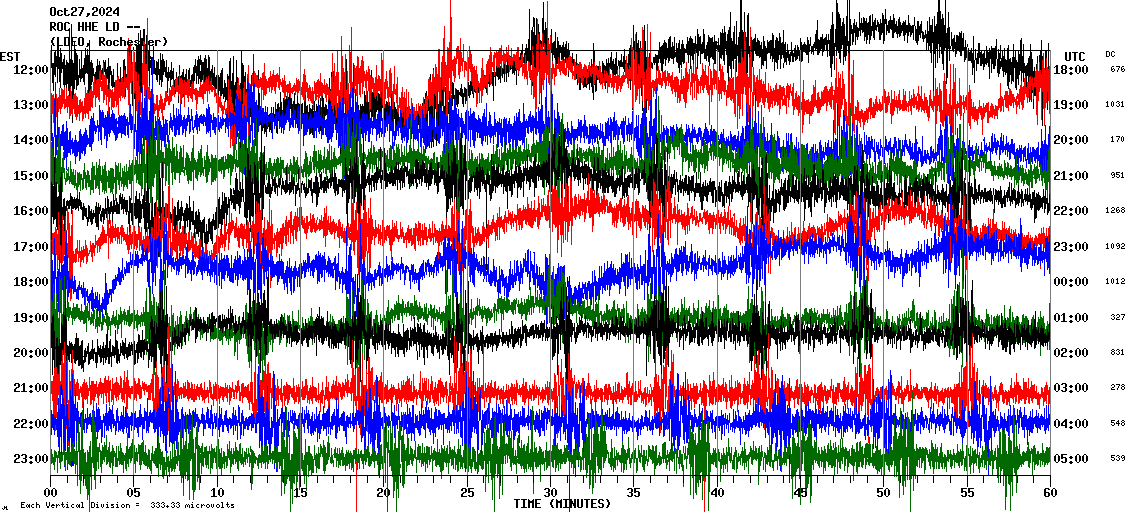Image resolution: width=1130 pixels, height=519 pixels.
Task: Select the DC offset value 539
Action: [1117, 459]
